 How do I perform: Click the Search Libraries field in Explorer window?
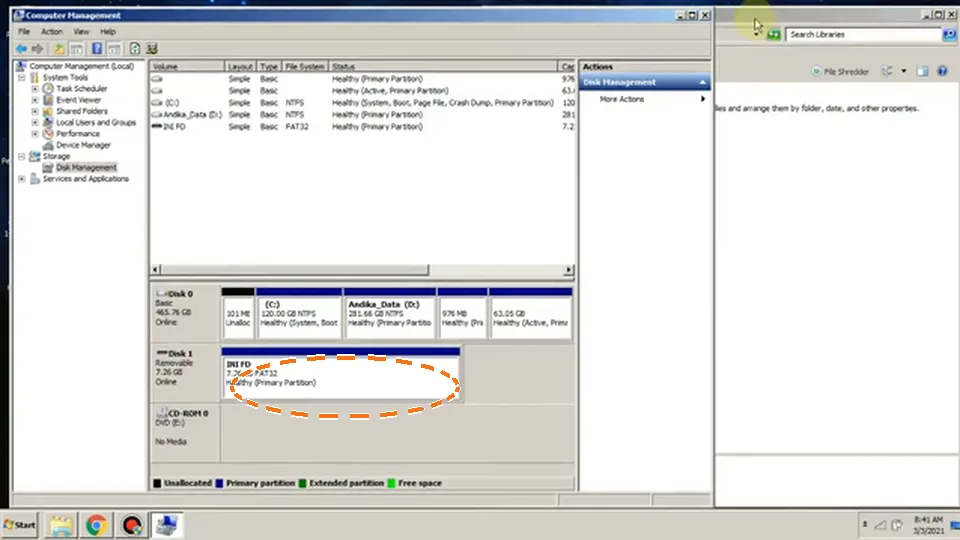click(x=864, y=34)
